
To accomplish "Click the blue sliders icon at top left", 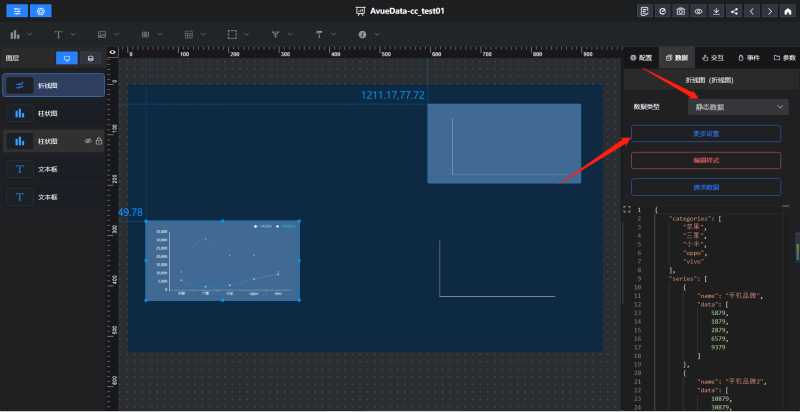I will tap(16, 11).
